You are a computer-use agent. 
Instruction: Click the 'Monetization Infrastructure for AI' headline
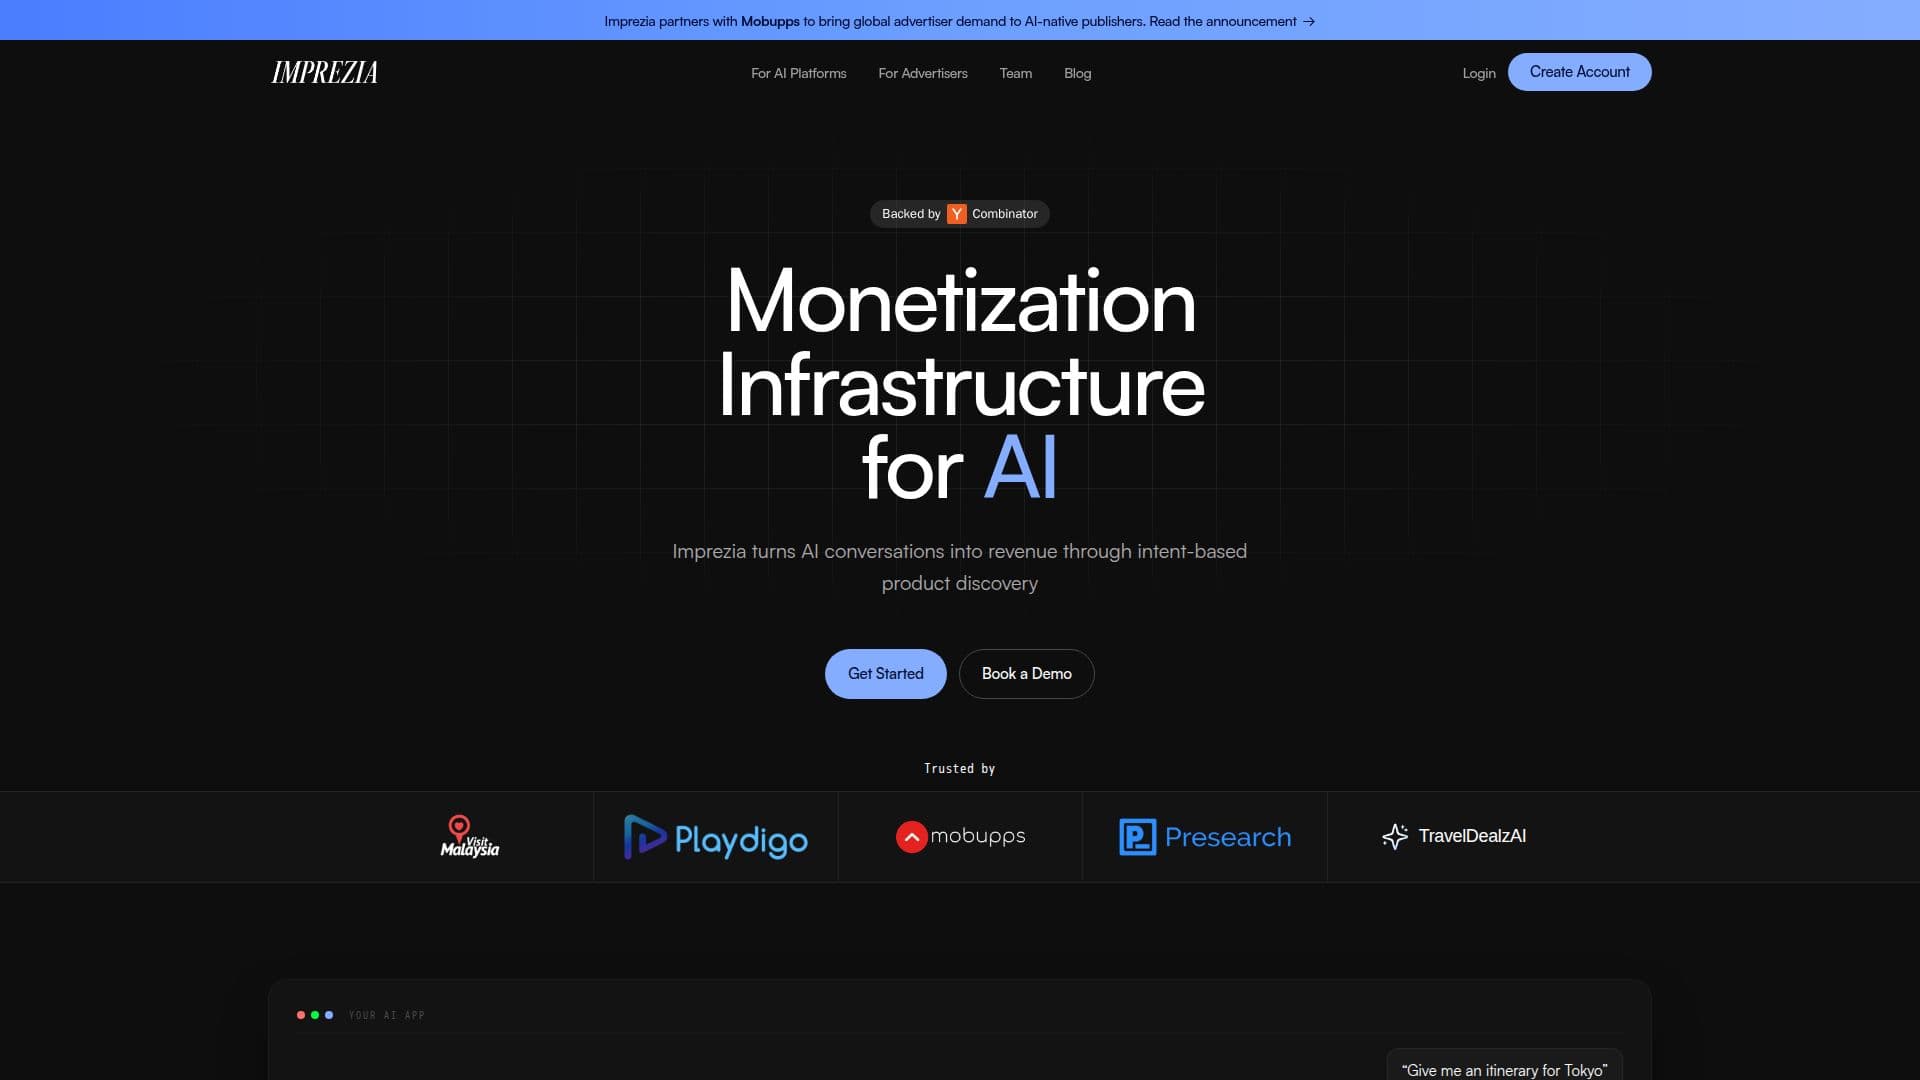(x=961, y=384)
